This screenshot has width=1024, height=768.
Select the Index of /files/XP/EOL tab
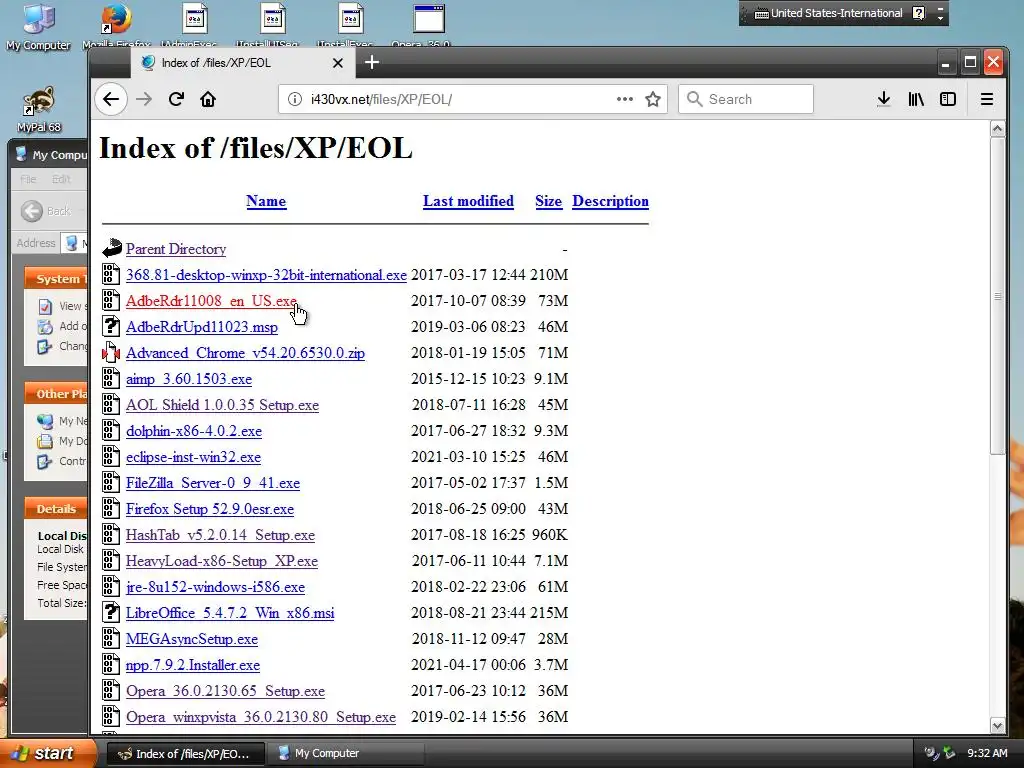click(242, 63)
